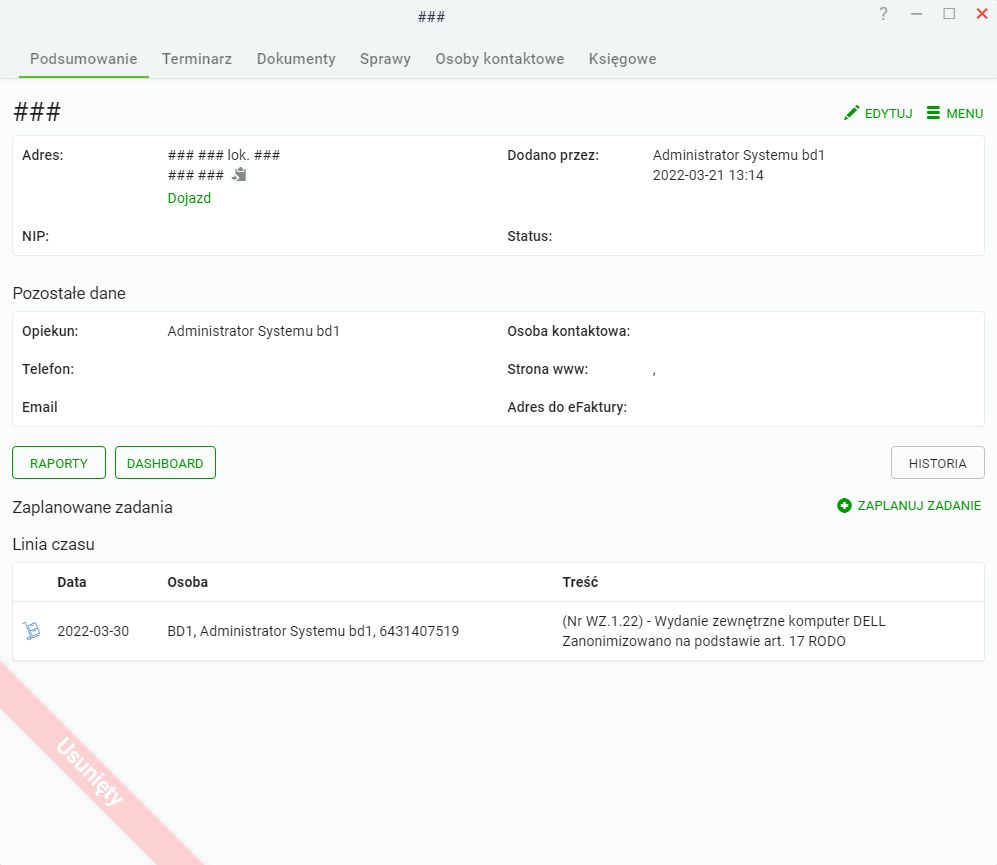Maximize the window

click(949, 14)
